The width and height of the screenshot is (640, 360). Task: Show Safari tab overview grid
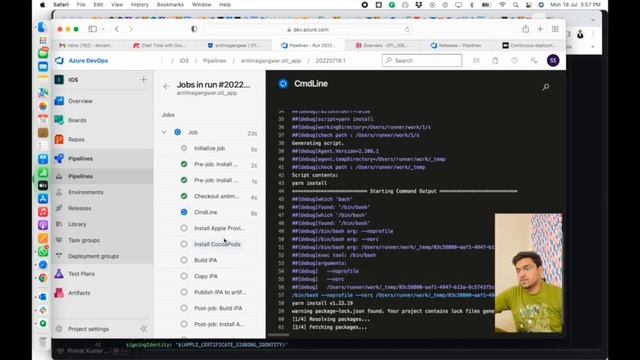click(555, 29)
